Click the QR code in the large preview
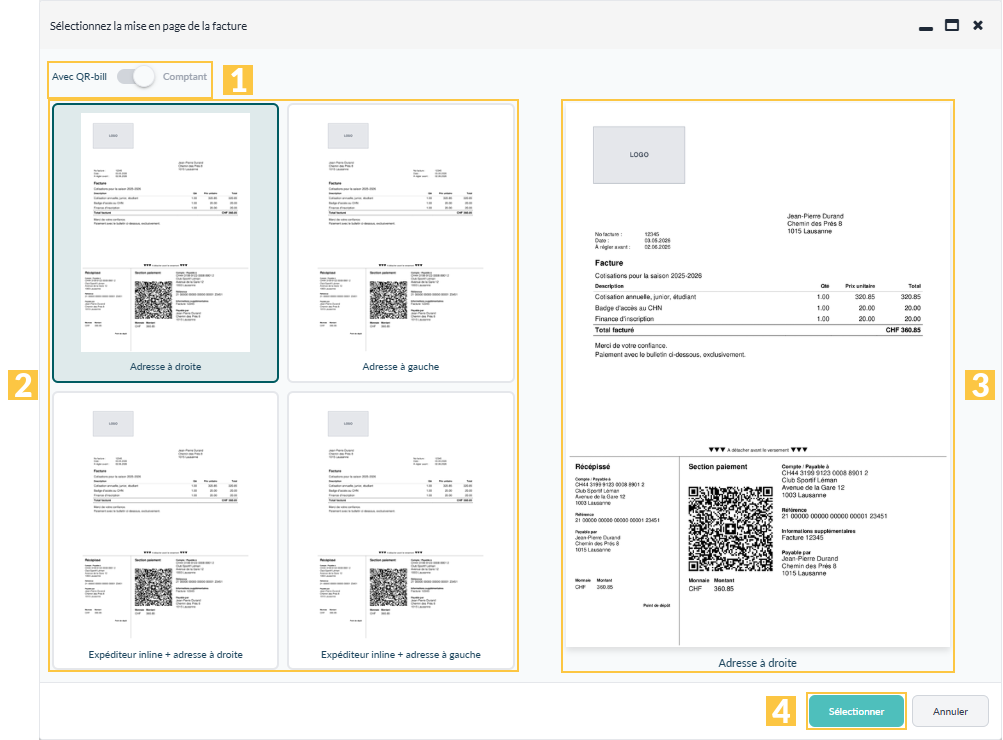Viewport: 1003px width, 740px height. 730,529
